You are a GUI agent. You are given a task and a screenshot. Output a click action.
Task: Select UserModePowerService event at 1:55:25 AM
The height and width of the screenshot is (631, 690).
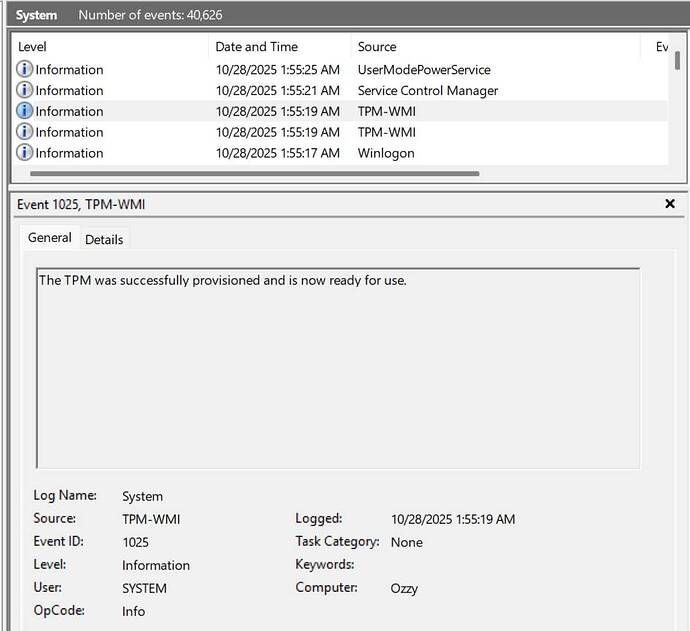tap(424, 70)
